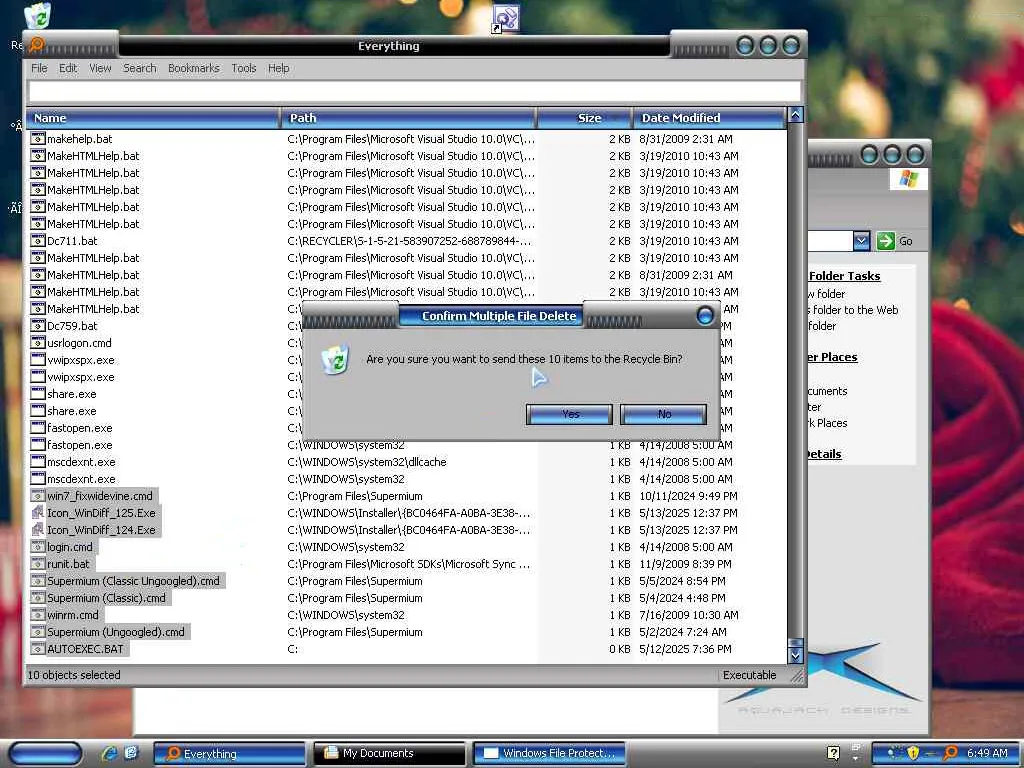Click the results list scroll-down arrow
1024x768 pixels.
(x=795, y=655)
